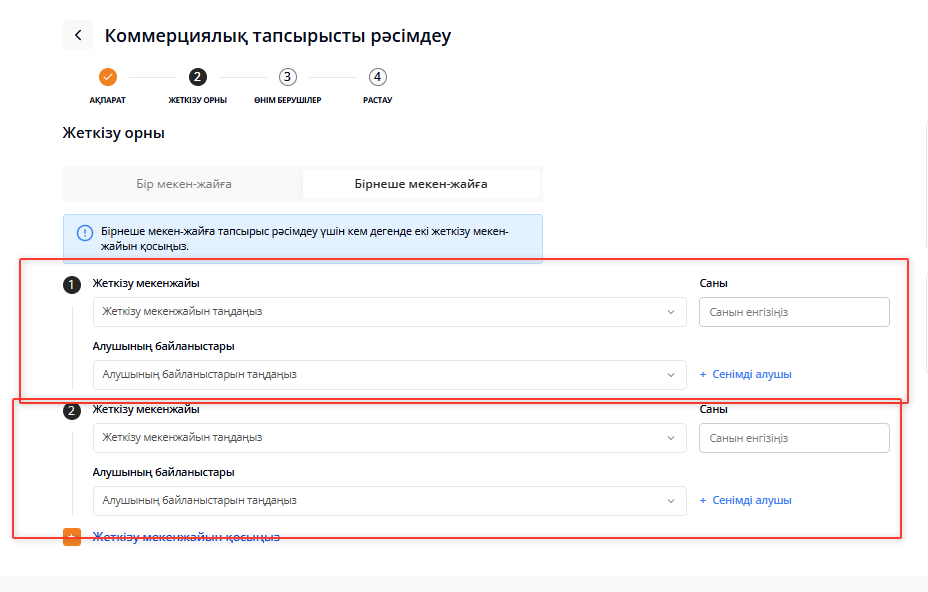Open second Жеткізу мекенжайы dropdown

(x=389, y=438)
